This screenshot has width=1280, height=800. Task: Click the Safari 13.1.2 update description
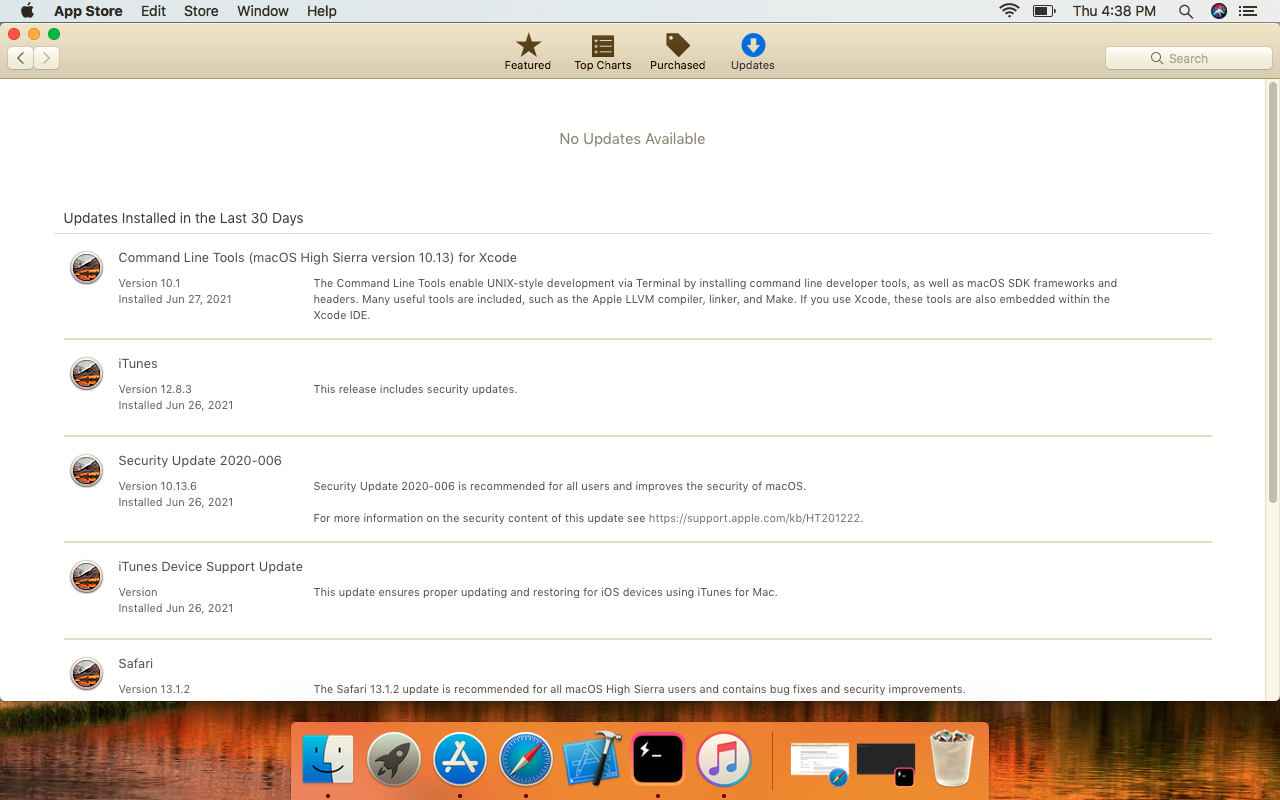click(639, 689)
